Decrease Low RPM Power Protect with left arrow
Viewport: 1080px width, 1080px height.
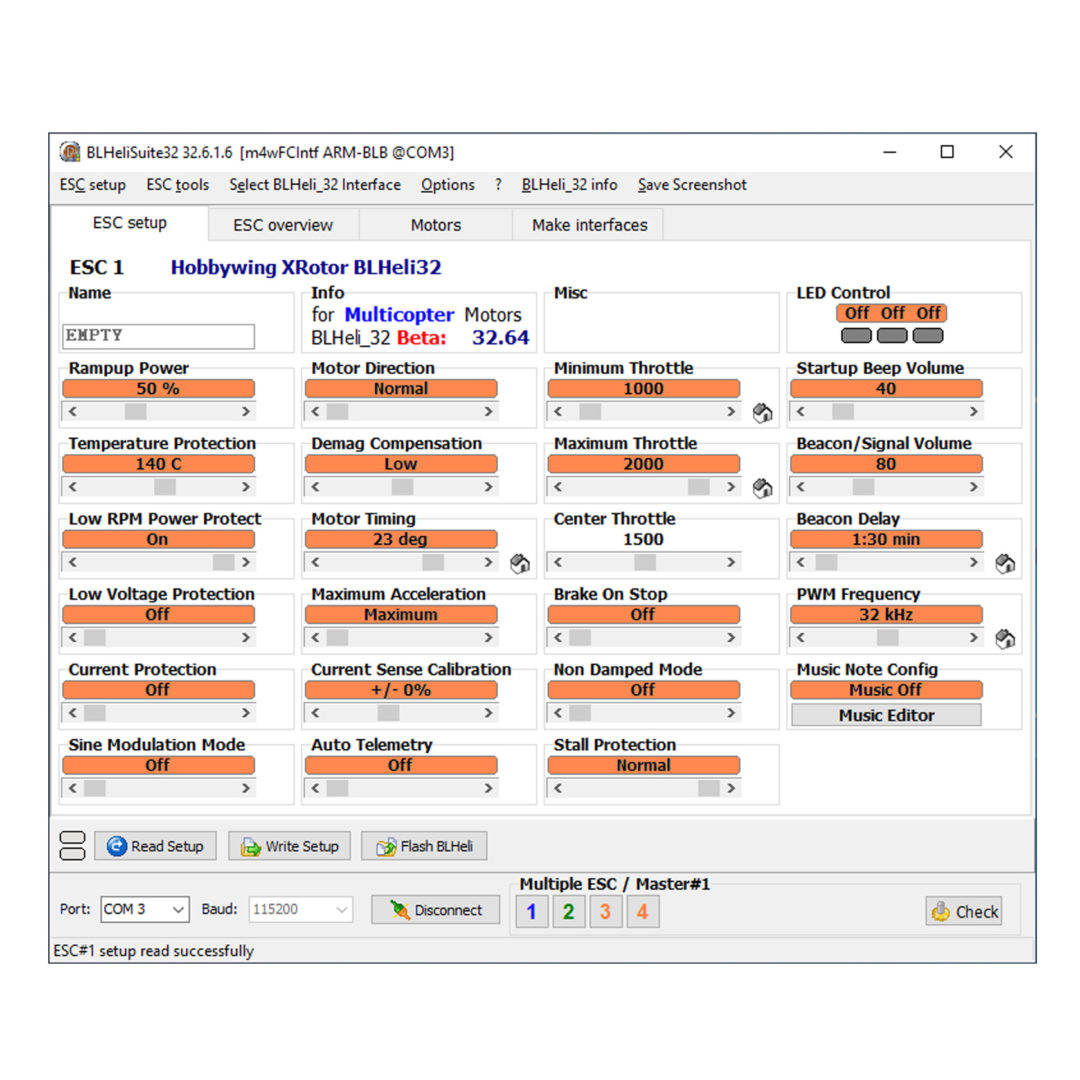pyautogui.click(x=72, y=562)
